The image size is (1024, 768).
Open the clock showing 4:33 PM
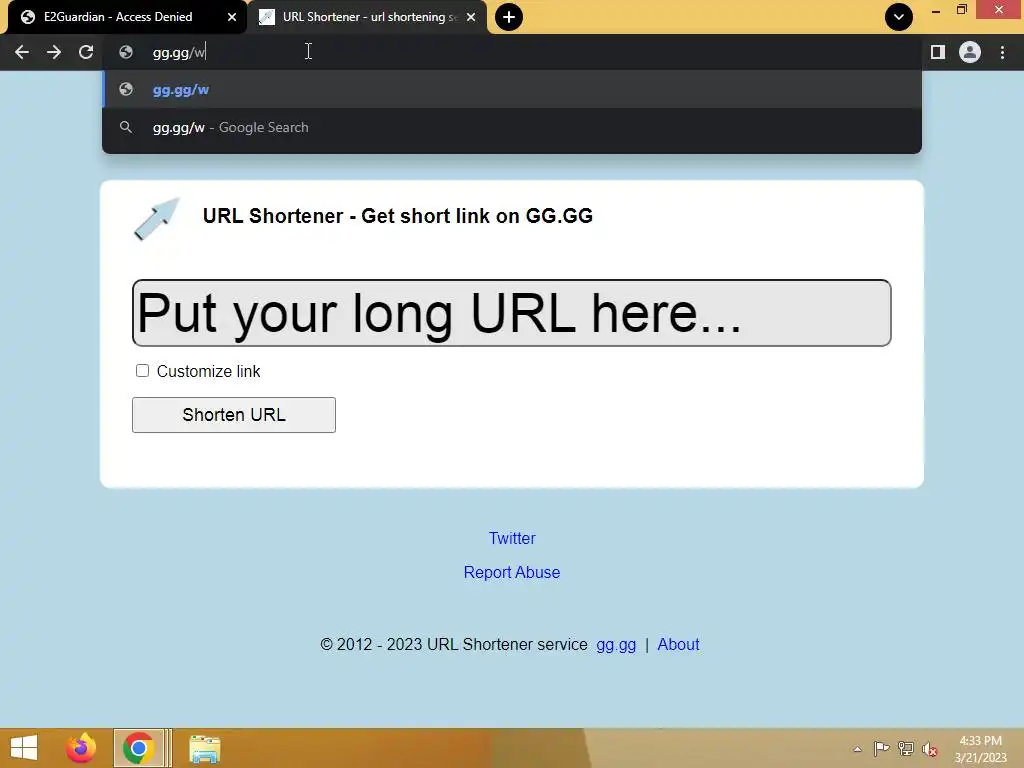click(x=981, y=749)
